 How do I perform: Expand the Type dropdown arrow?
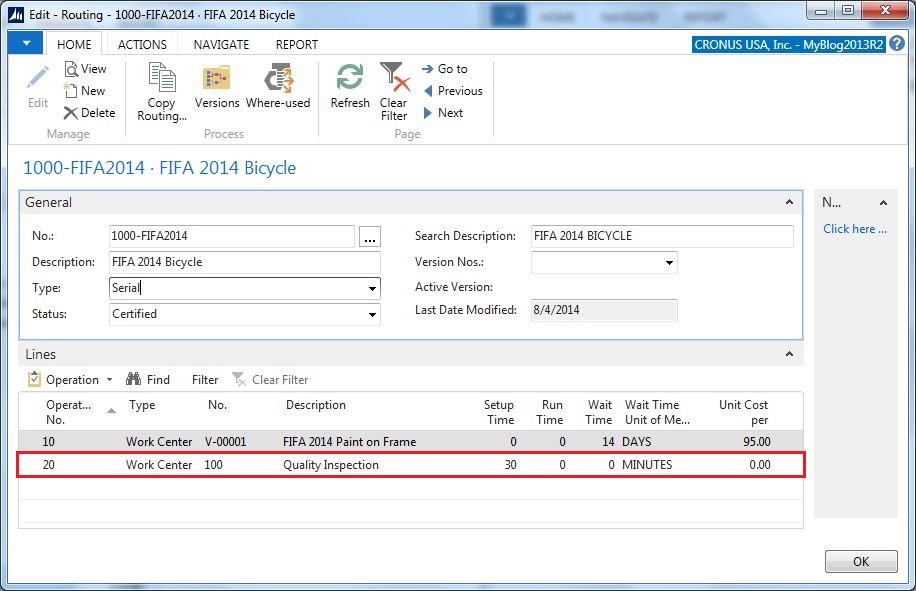[x=372, y=288]
